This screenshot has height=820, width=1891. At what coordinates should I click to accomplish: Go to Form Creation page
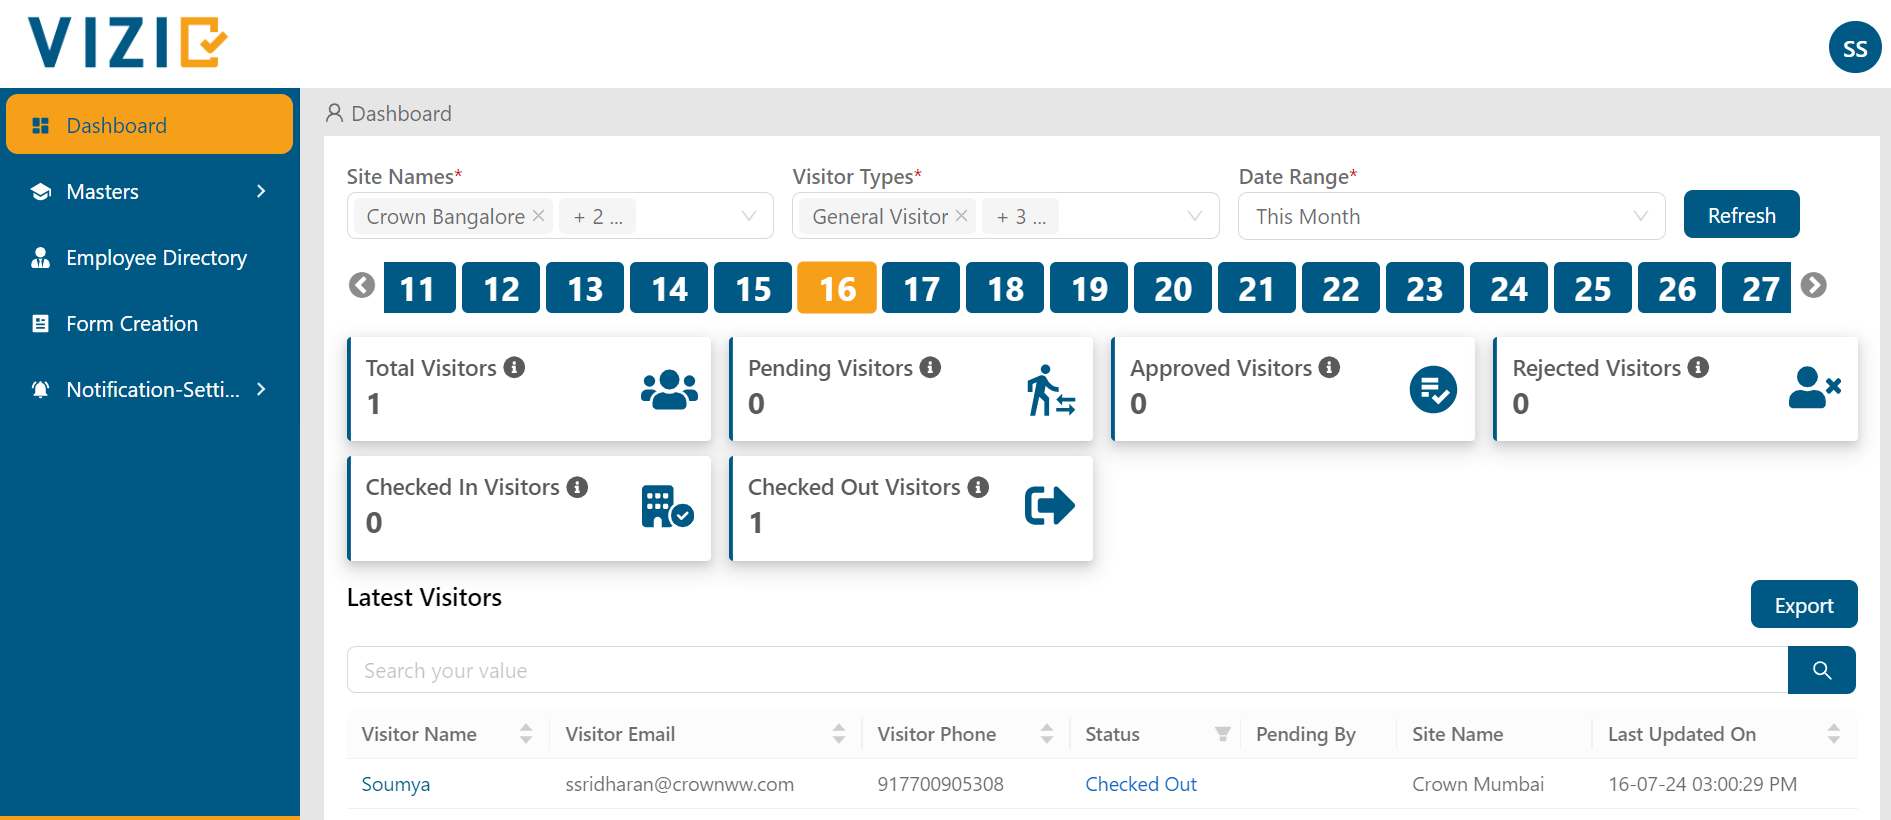(132, 324)
